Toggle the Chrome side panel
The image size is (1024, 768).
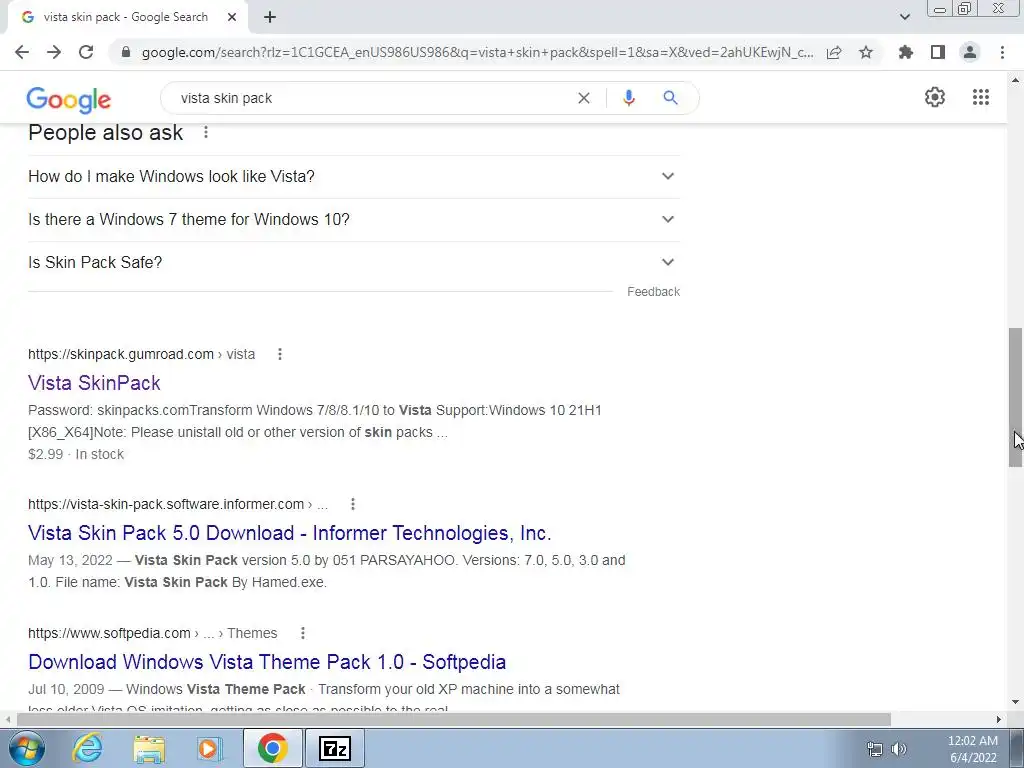click(x=938, y=52)
